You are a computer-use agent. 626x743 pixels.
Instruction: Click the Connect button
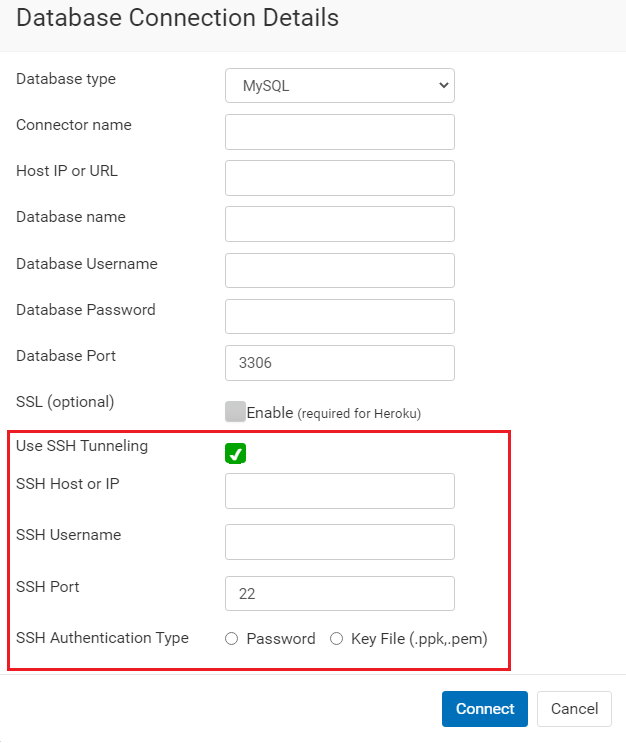[484, 708]
